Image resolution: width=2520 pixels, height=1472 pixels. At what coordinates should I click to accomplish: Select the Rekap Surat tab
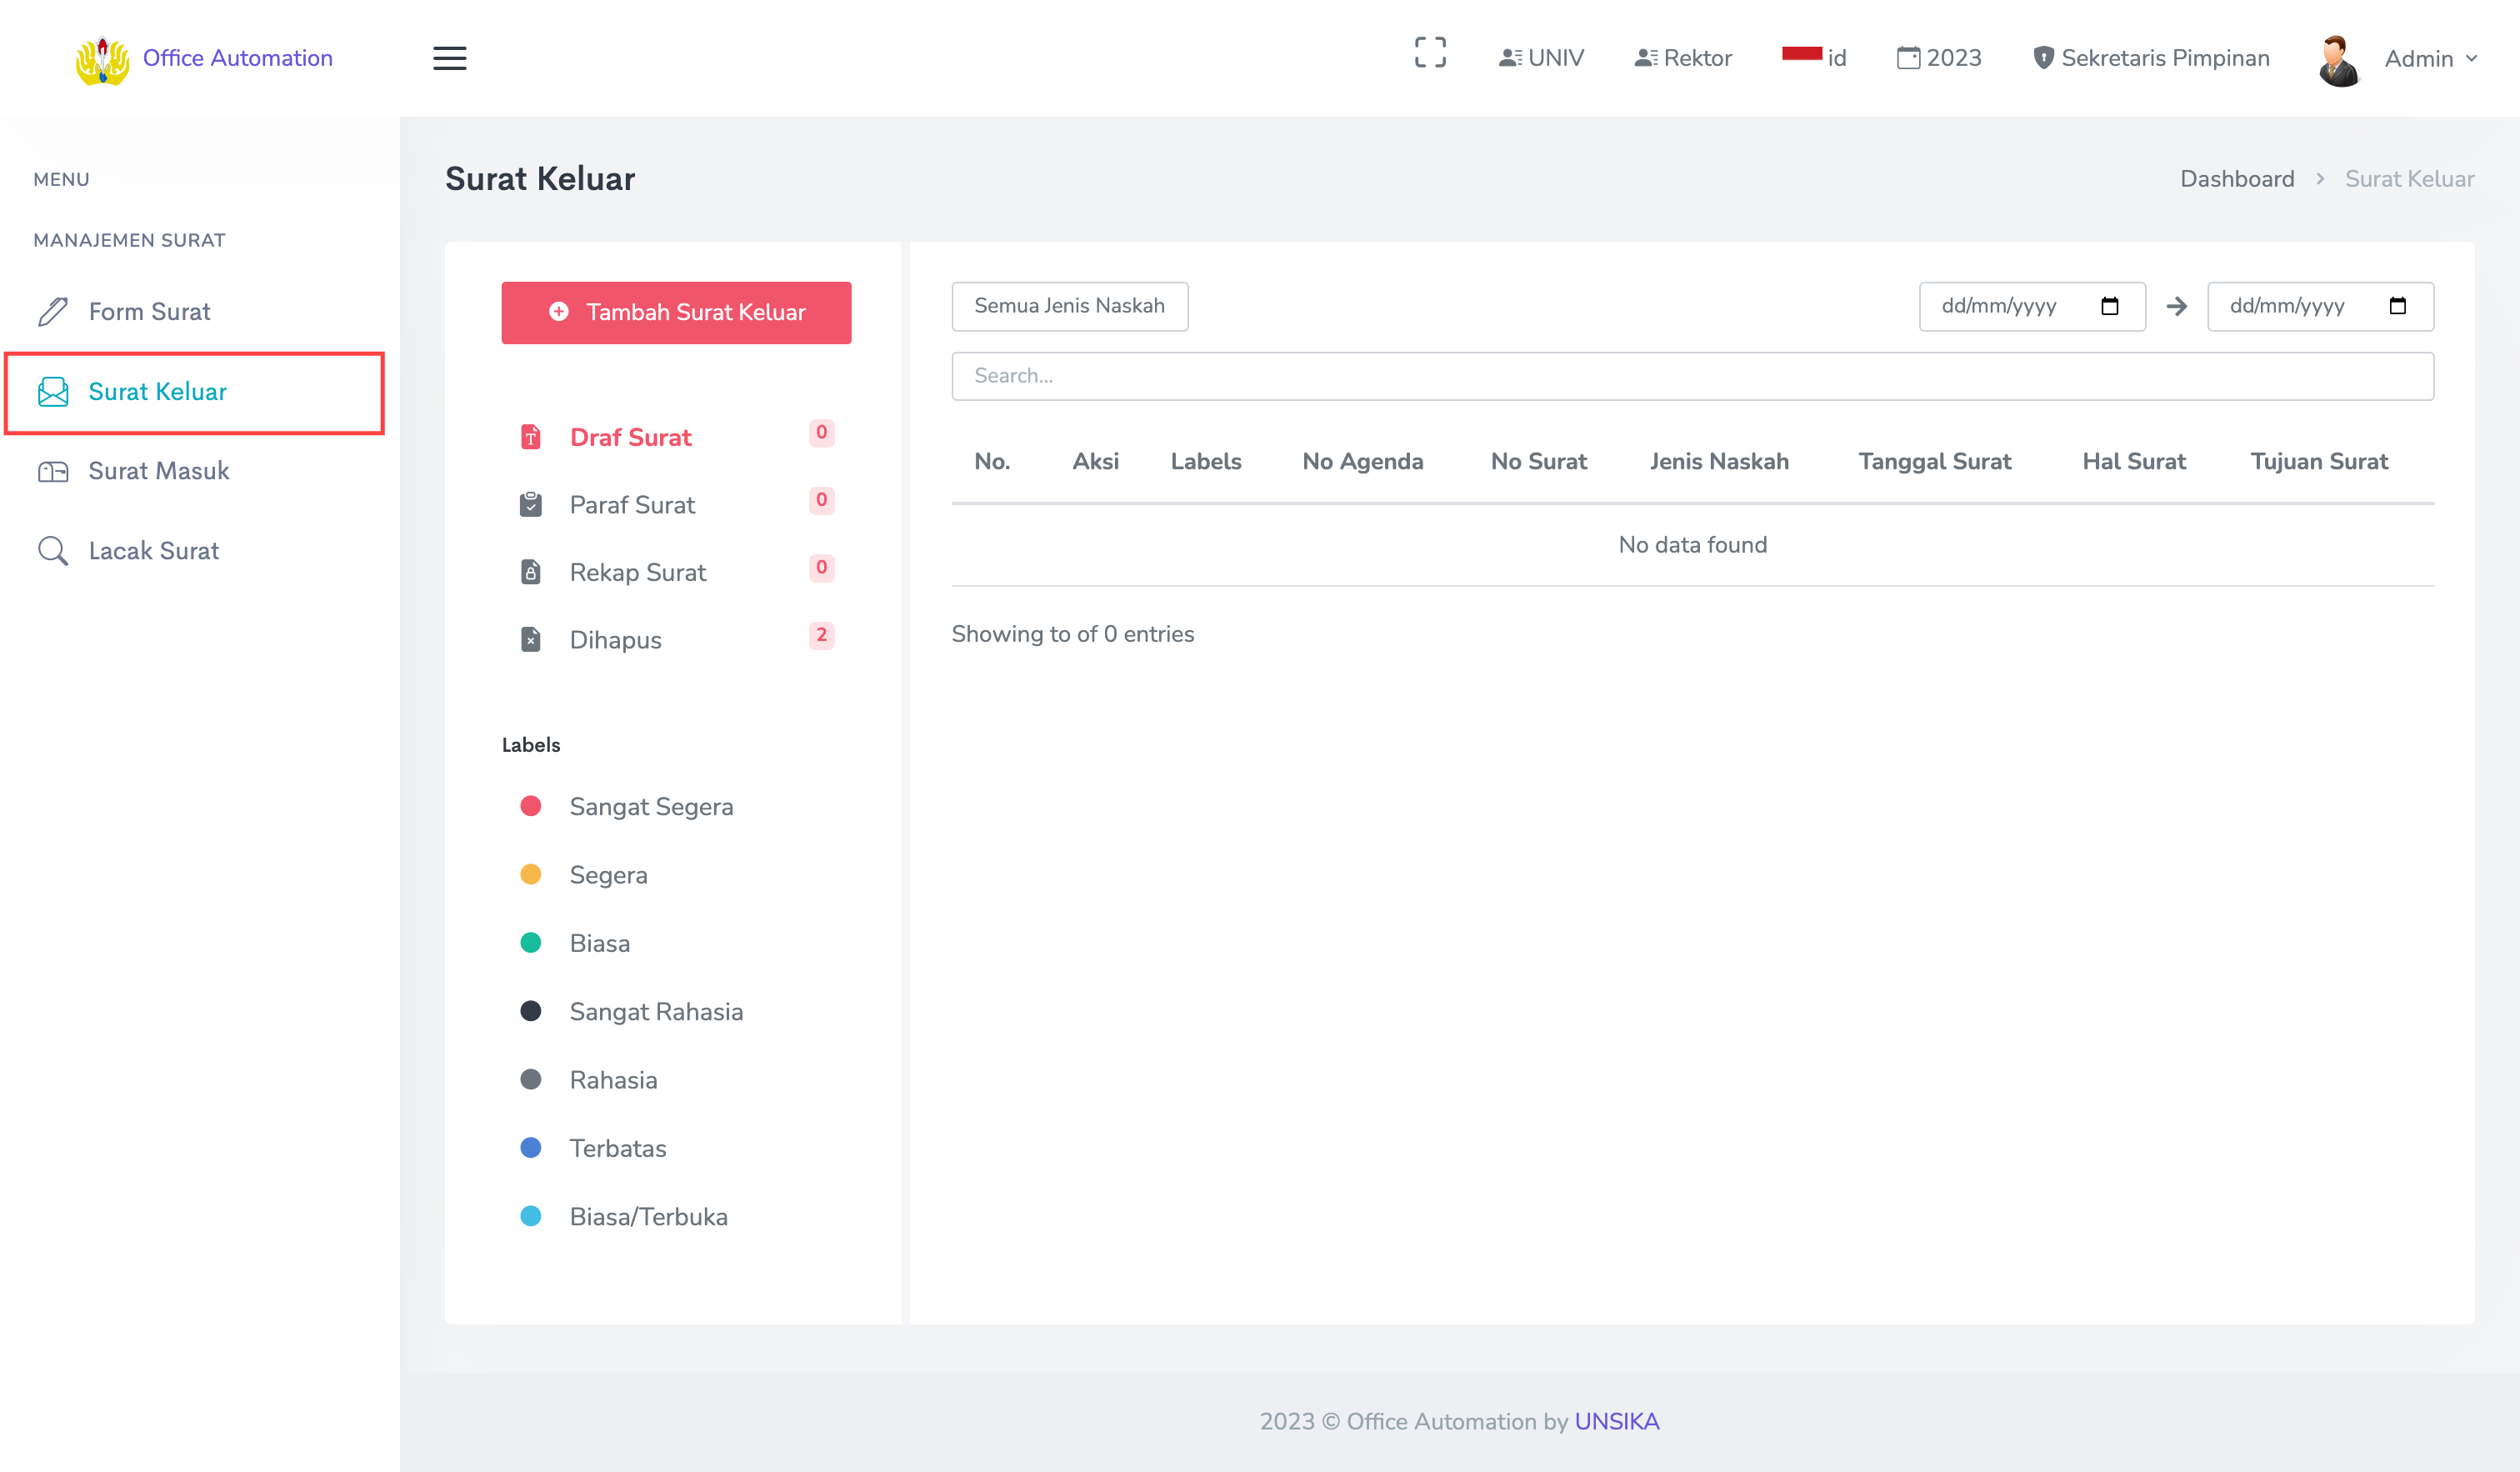click(637, 572)
